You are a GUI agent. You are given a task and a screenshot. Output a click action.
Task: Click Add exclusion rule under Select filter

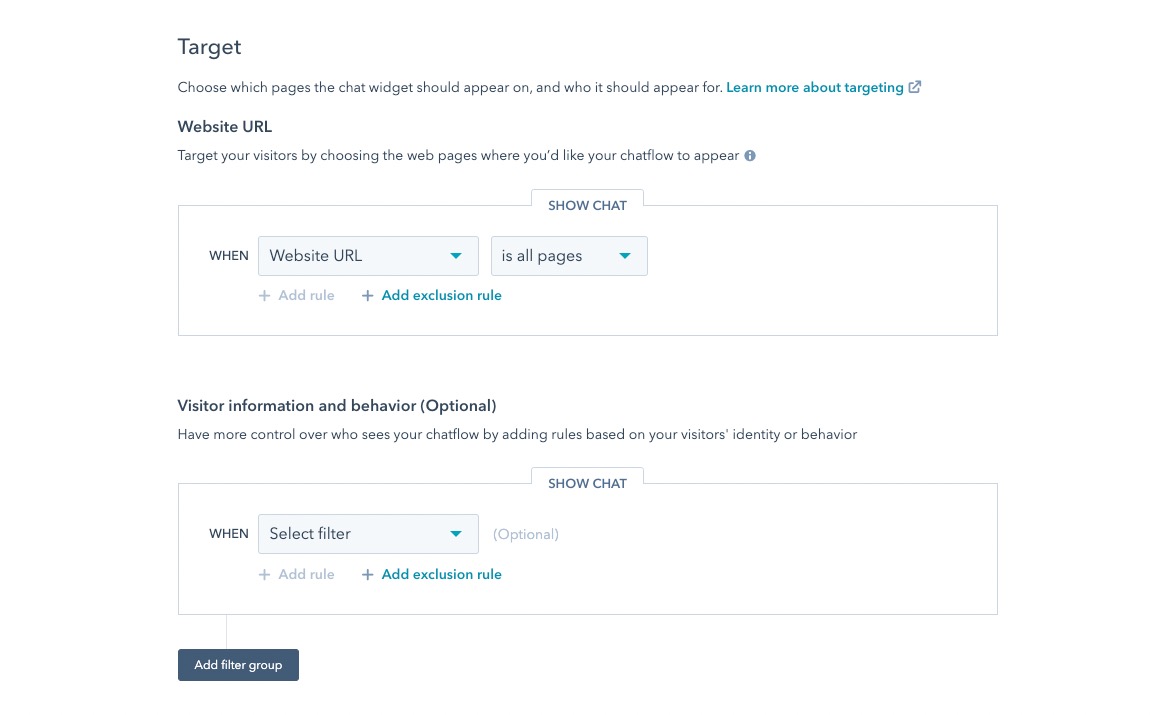(441, 575)
